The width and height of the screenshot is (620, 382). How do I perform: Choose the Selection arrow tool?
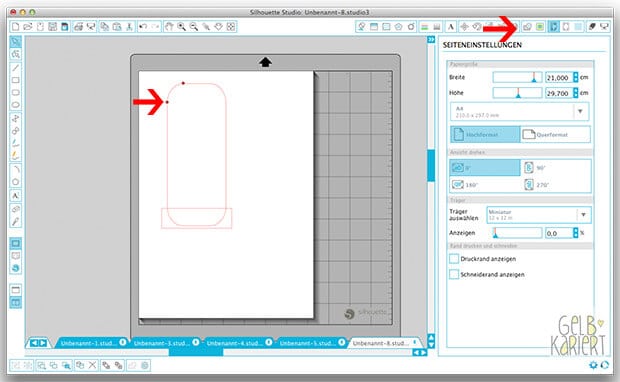point(15,42)
